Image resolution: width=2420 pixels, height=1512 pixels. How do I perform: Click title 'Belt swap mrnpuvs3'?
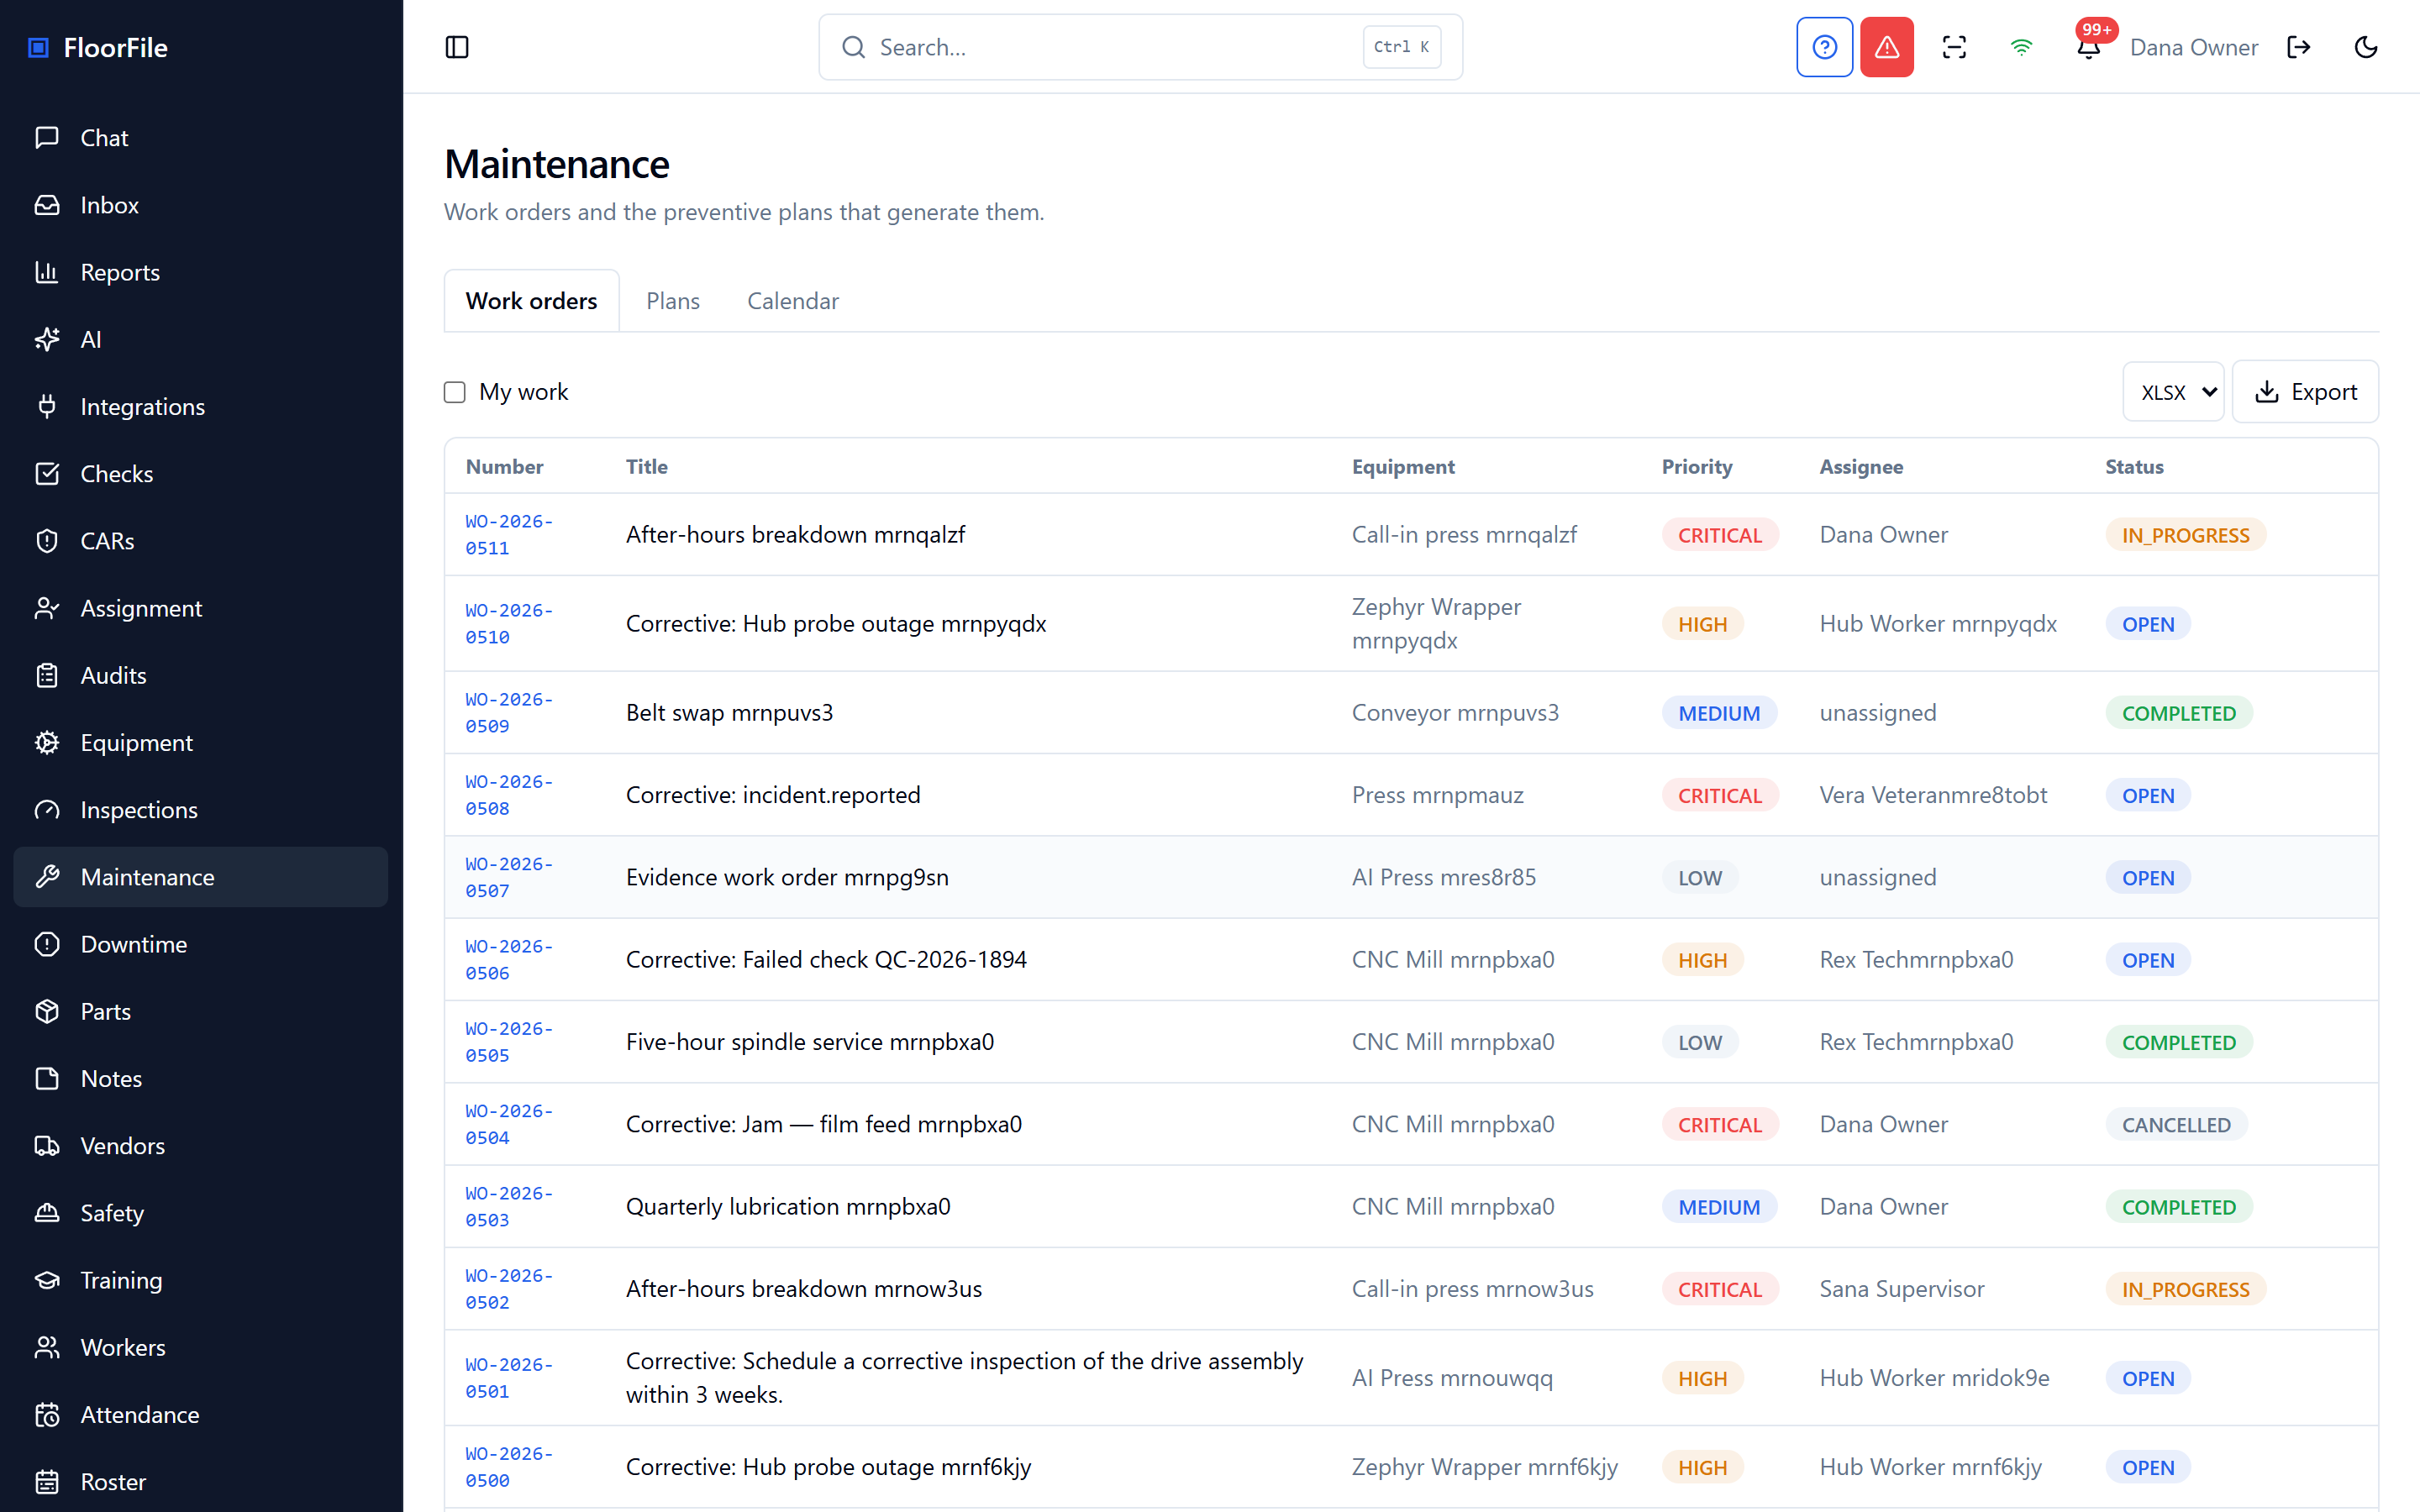tap(729, 713)
